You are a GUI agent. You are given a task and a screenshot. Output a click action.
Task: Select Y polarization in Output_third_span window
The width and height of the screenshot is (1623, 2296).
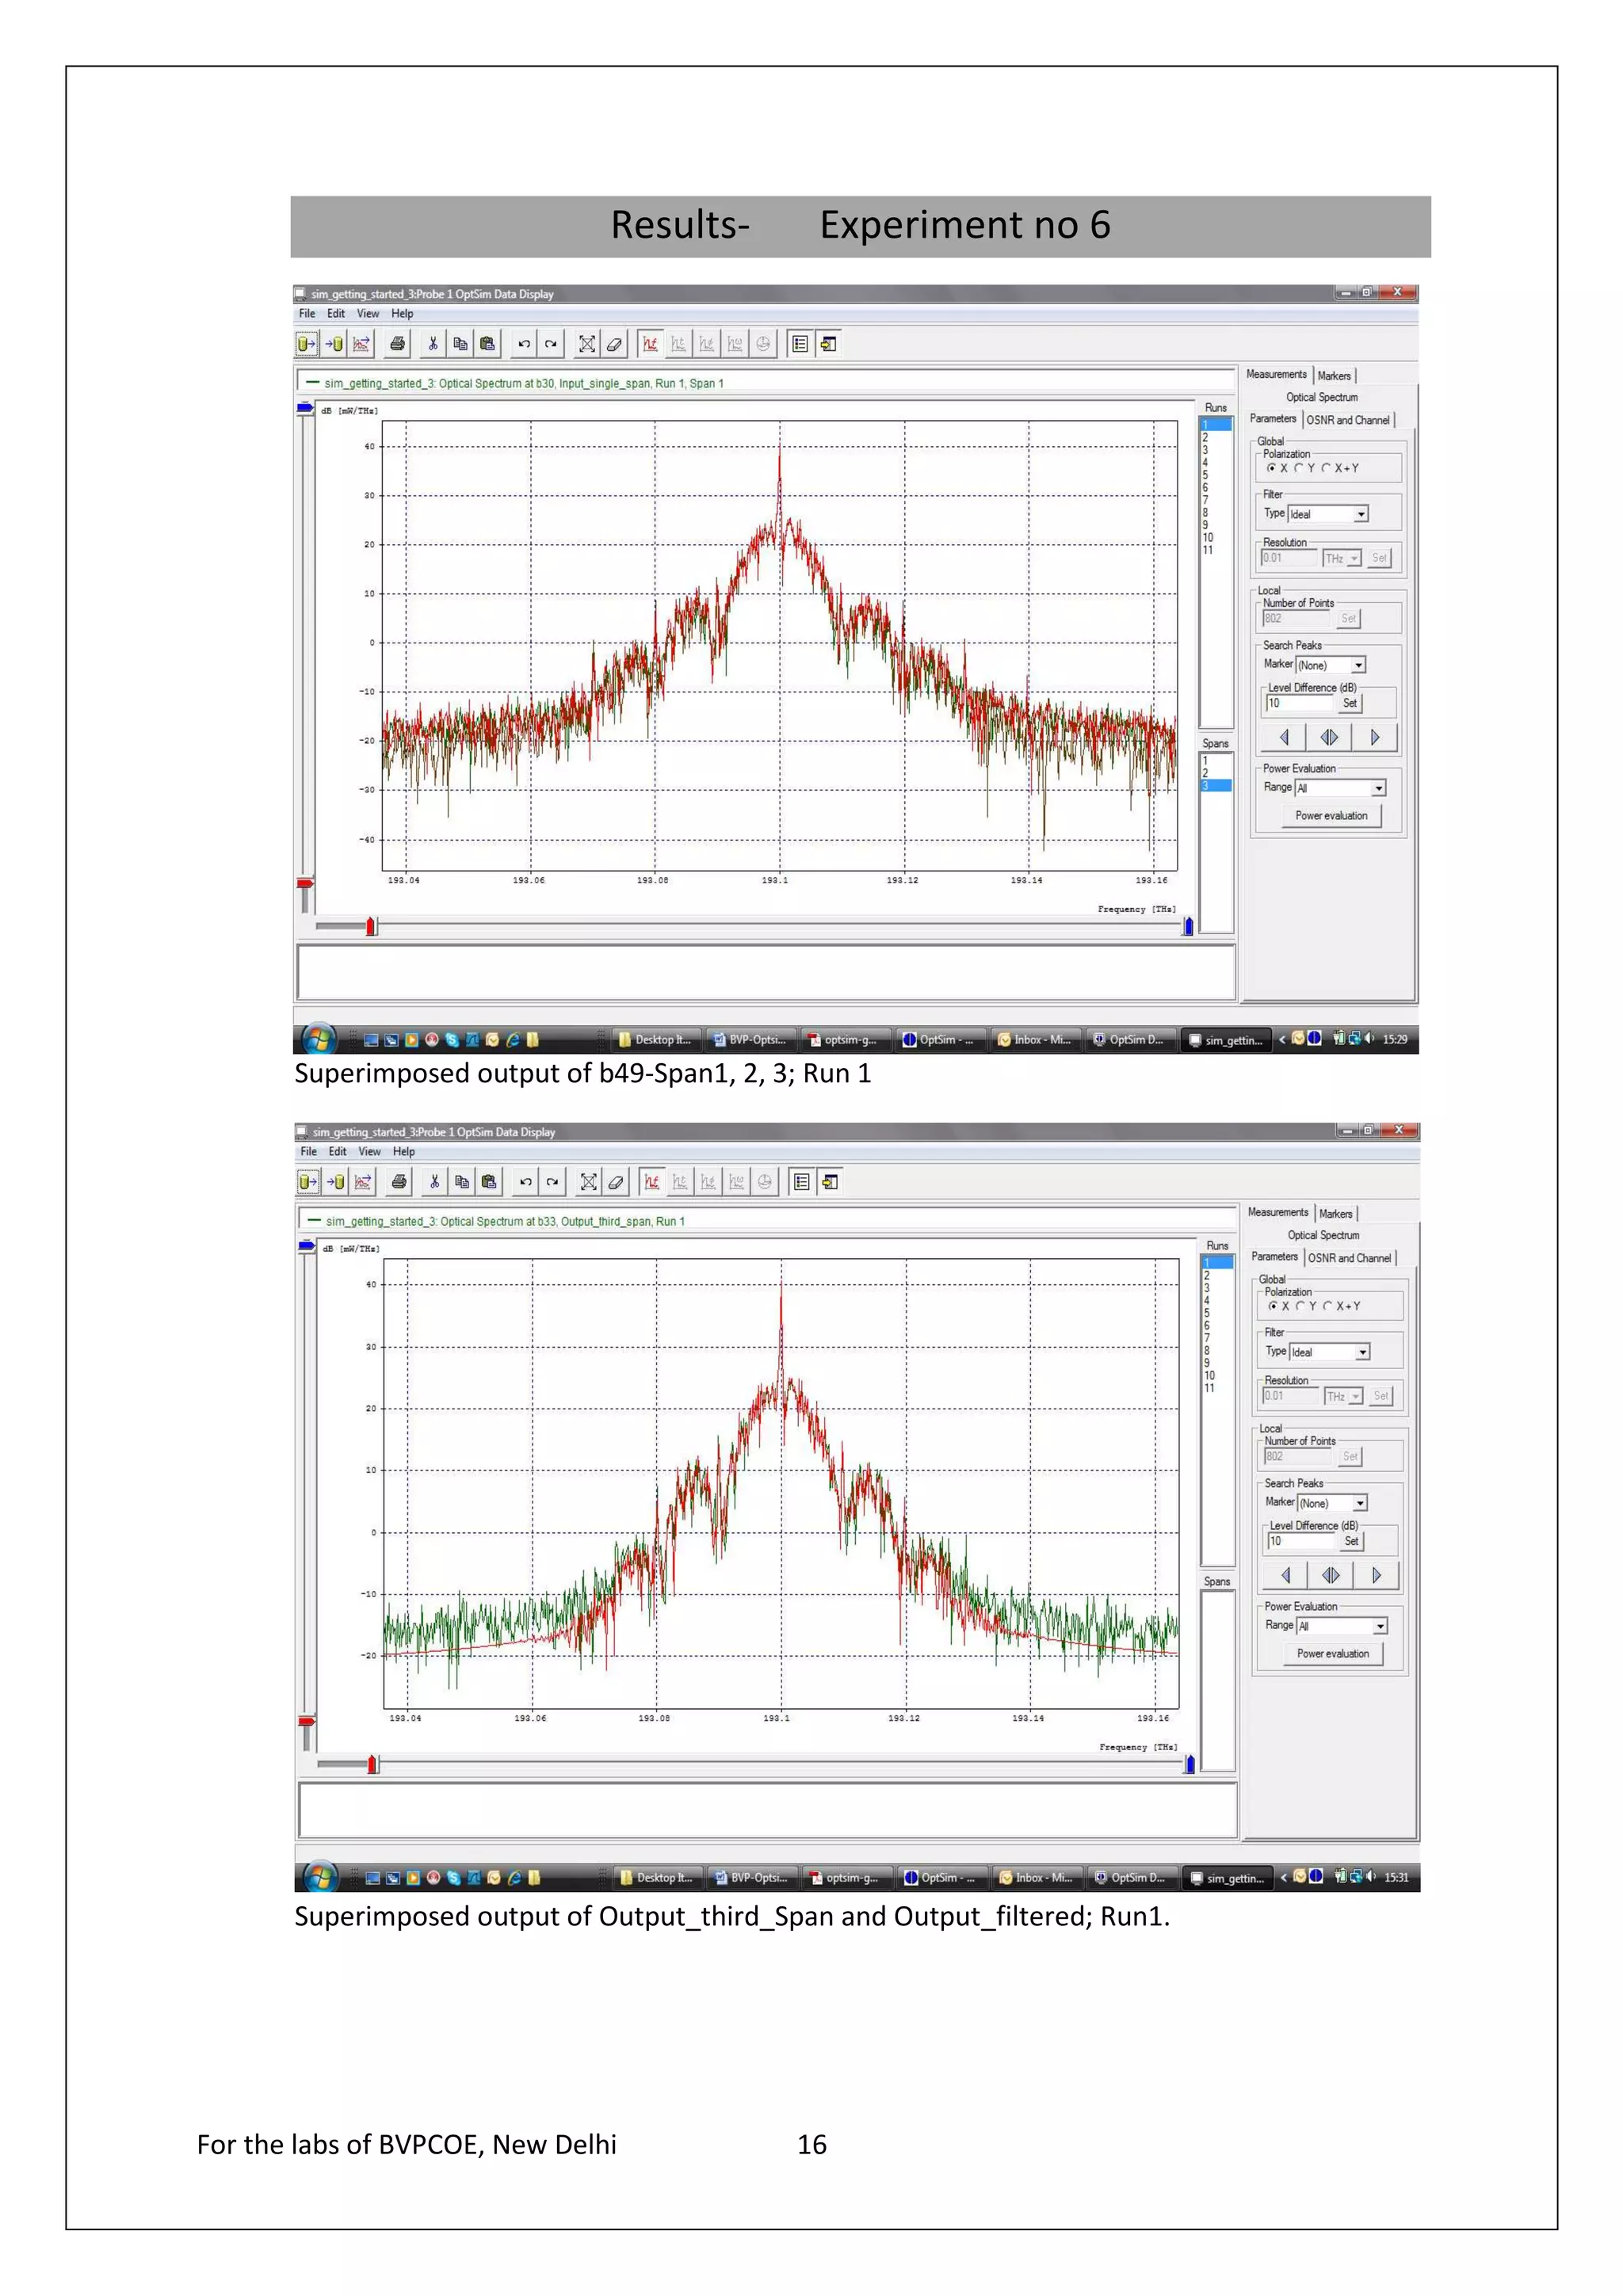pyautogui.click(x=1301, y=1306)
